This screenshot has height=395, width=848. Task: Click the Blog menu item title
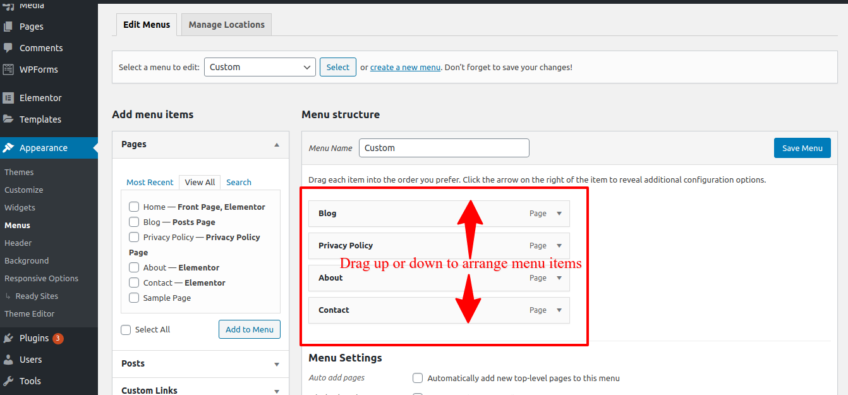click(x=327, y=213)
